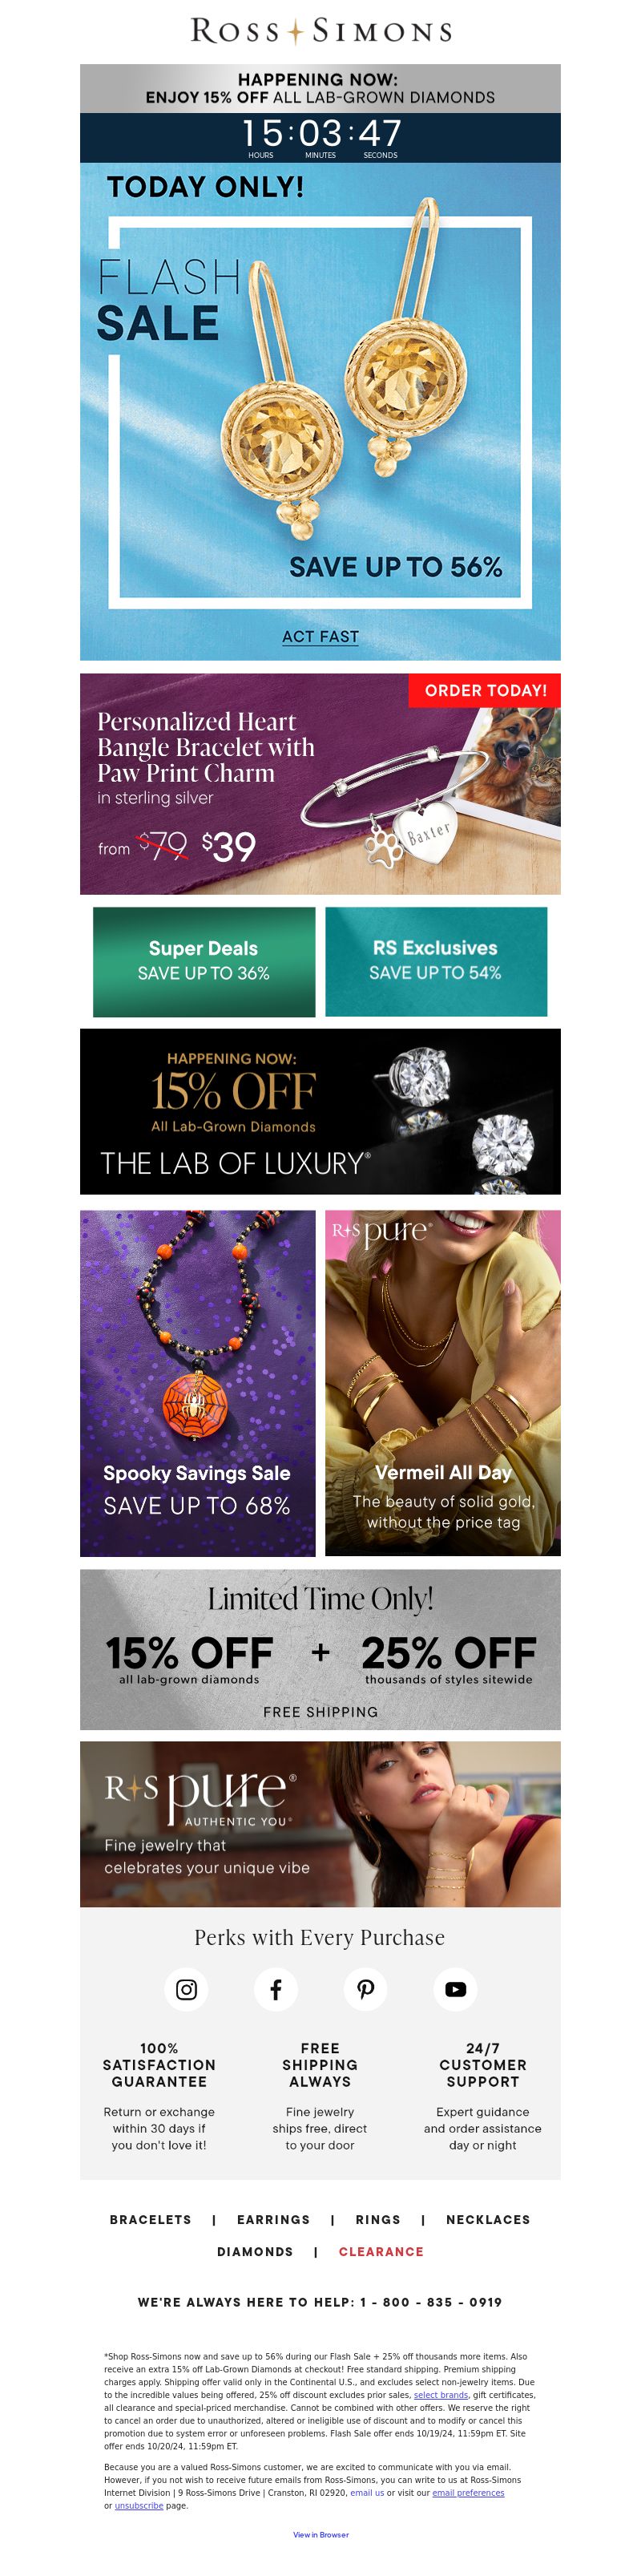This screenshot has height=2576, width=641.
Task: Open the YouTube icon
Action: [x=455, y=1989]
